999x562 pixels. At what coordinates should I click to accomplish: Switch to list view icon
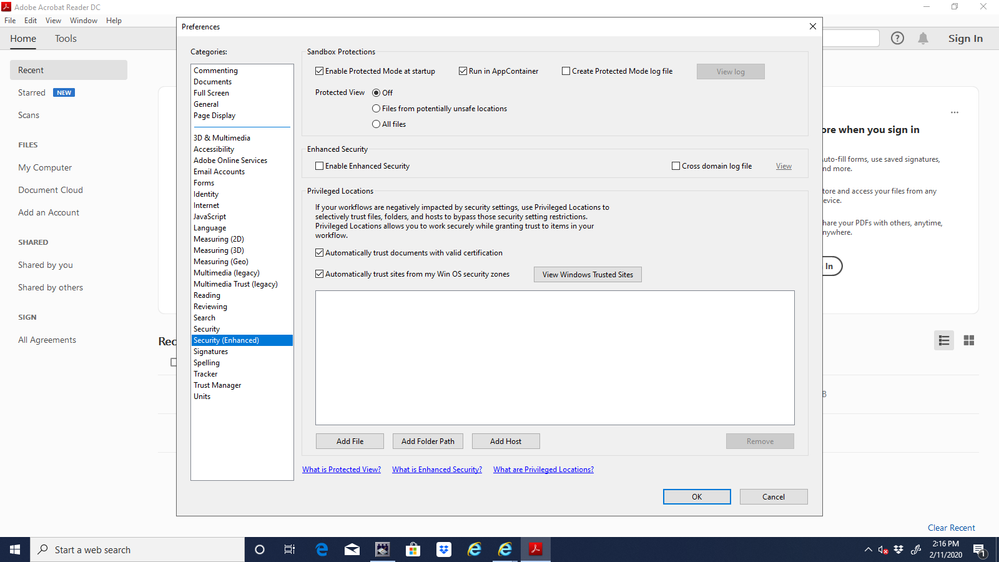coord(944,340)
